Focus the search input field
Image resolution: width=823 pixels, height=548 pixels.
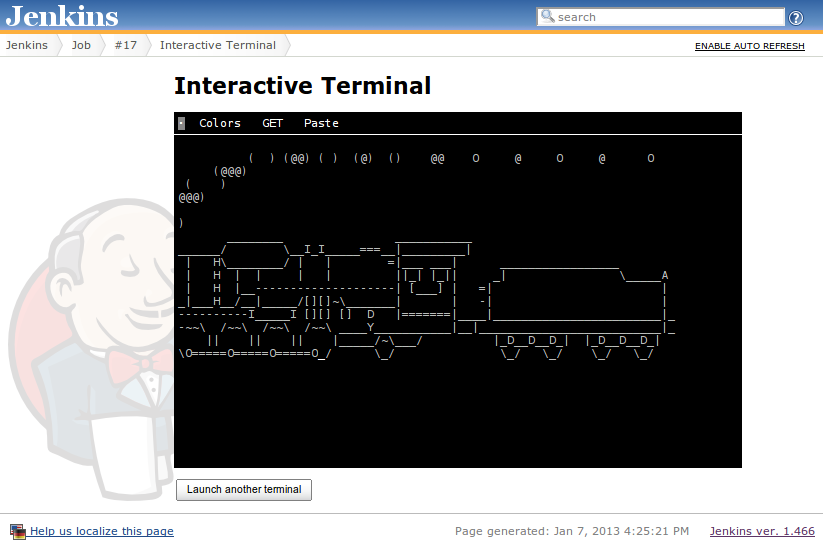click(x=660, y=17)
